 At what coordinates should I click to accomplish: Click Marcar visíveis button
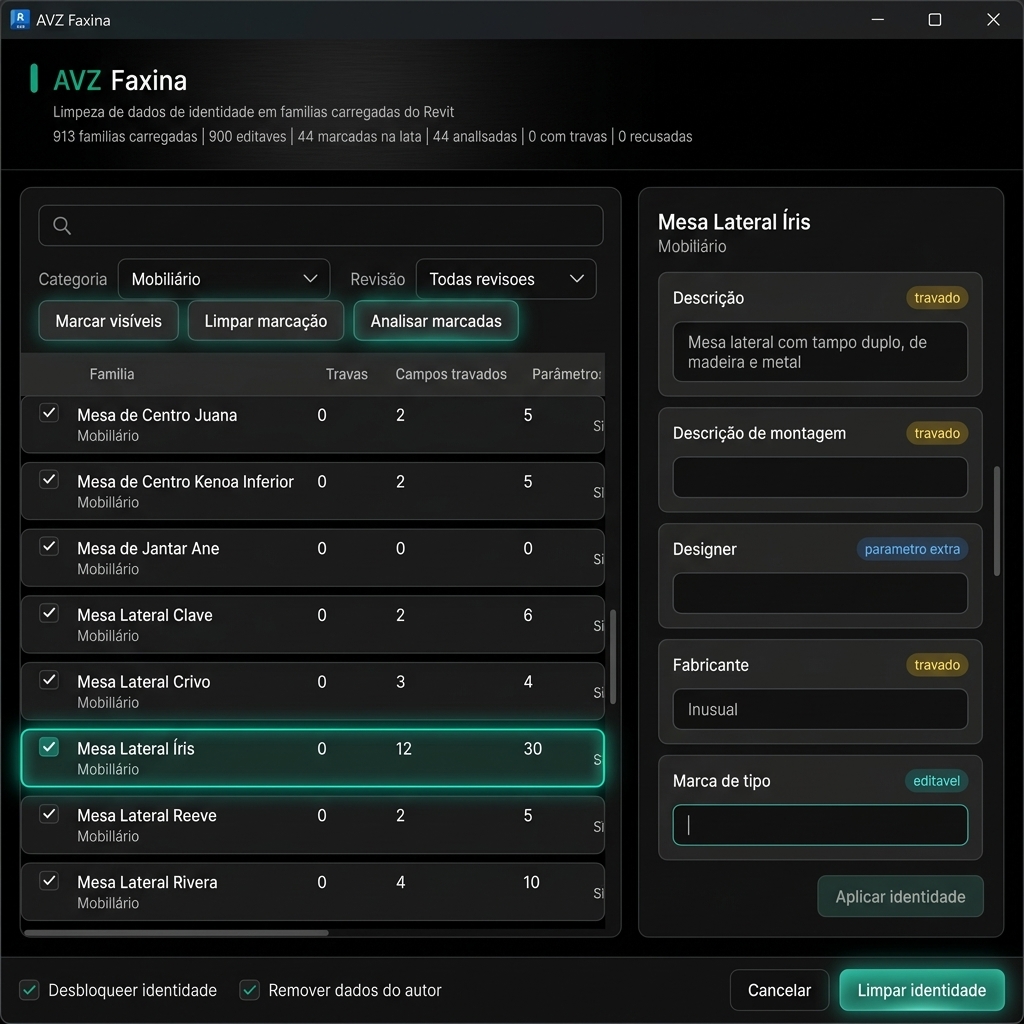click(x=108, y=321)
